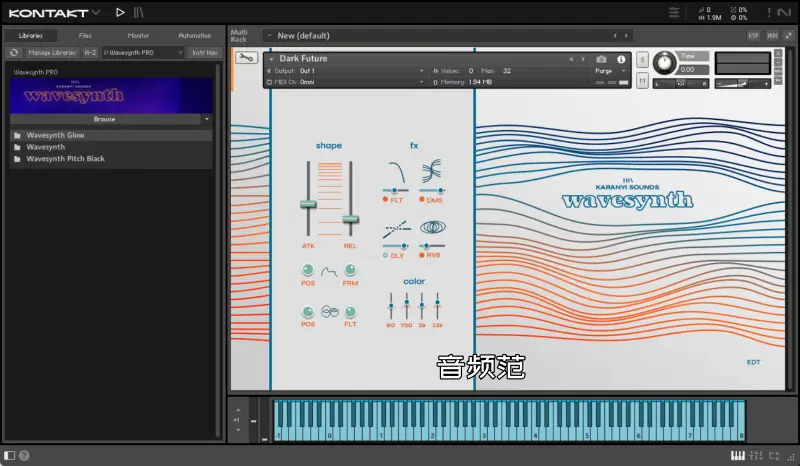Go to previous multi with left arrow
The image size is (800, 466).
point(615,36)
